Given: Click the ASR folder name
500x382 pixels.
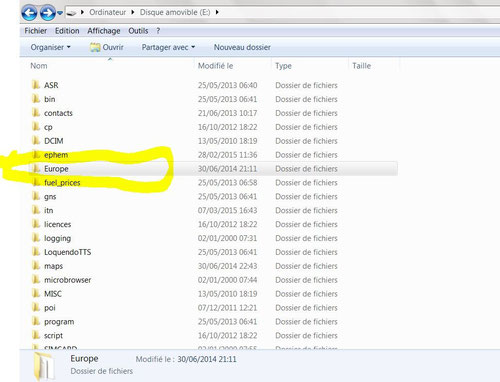Looking at the screenshot, I should [x=51, y=85].
